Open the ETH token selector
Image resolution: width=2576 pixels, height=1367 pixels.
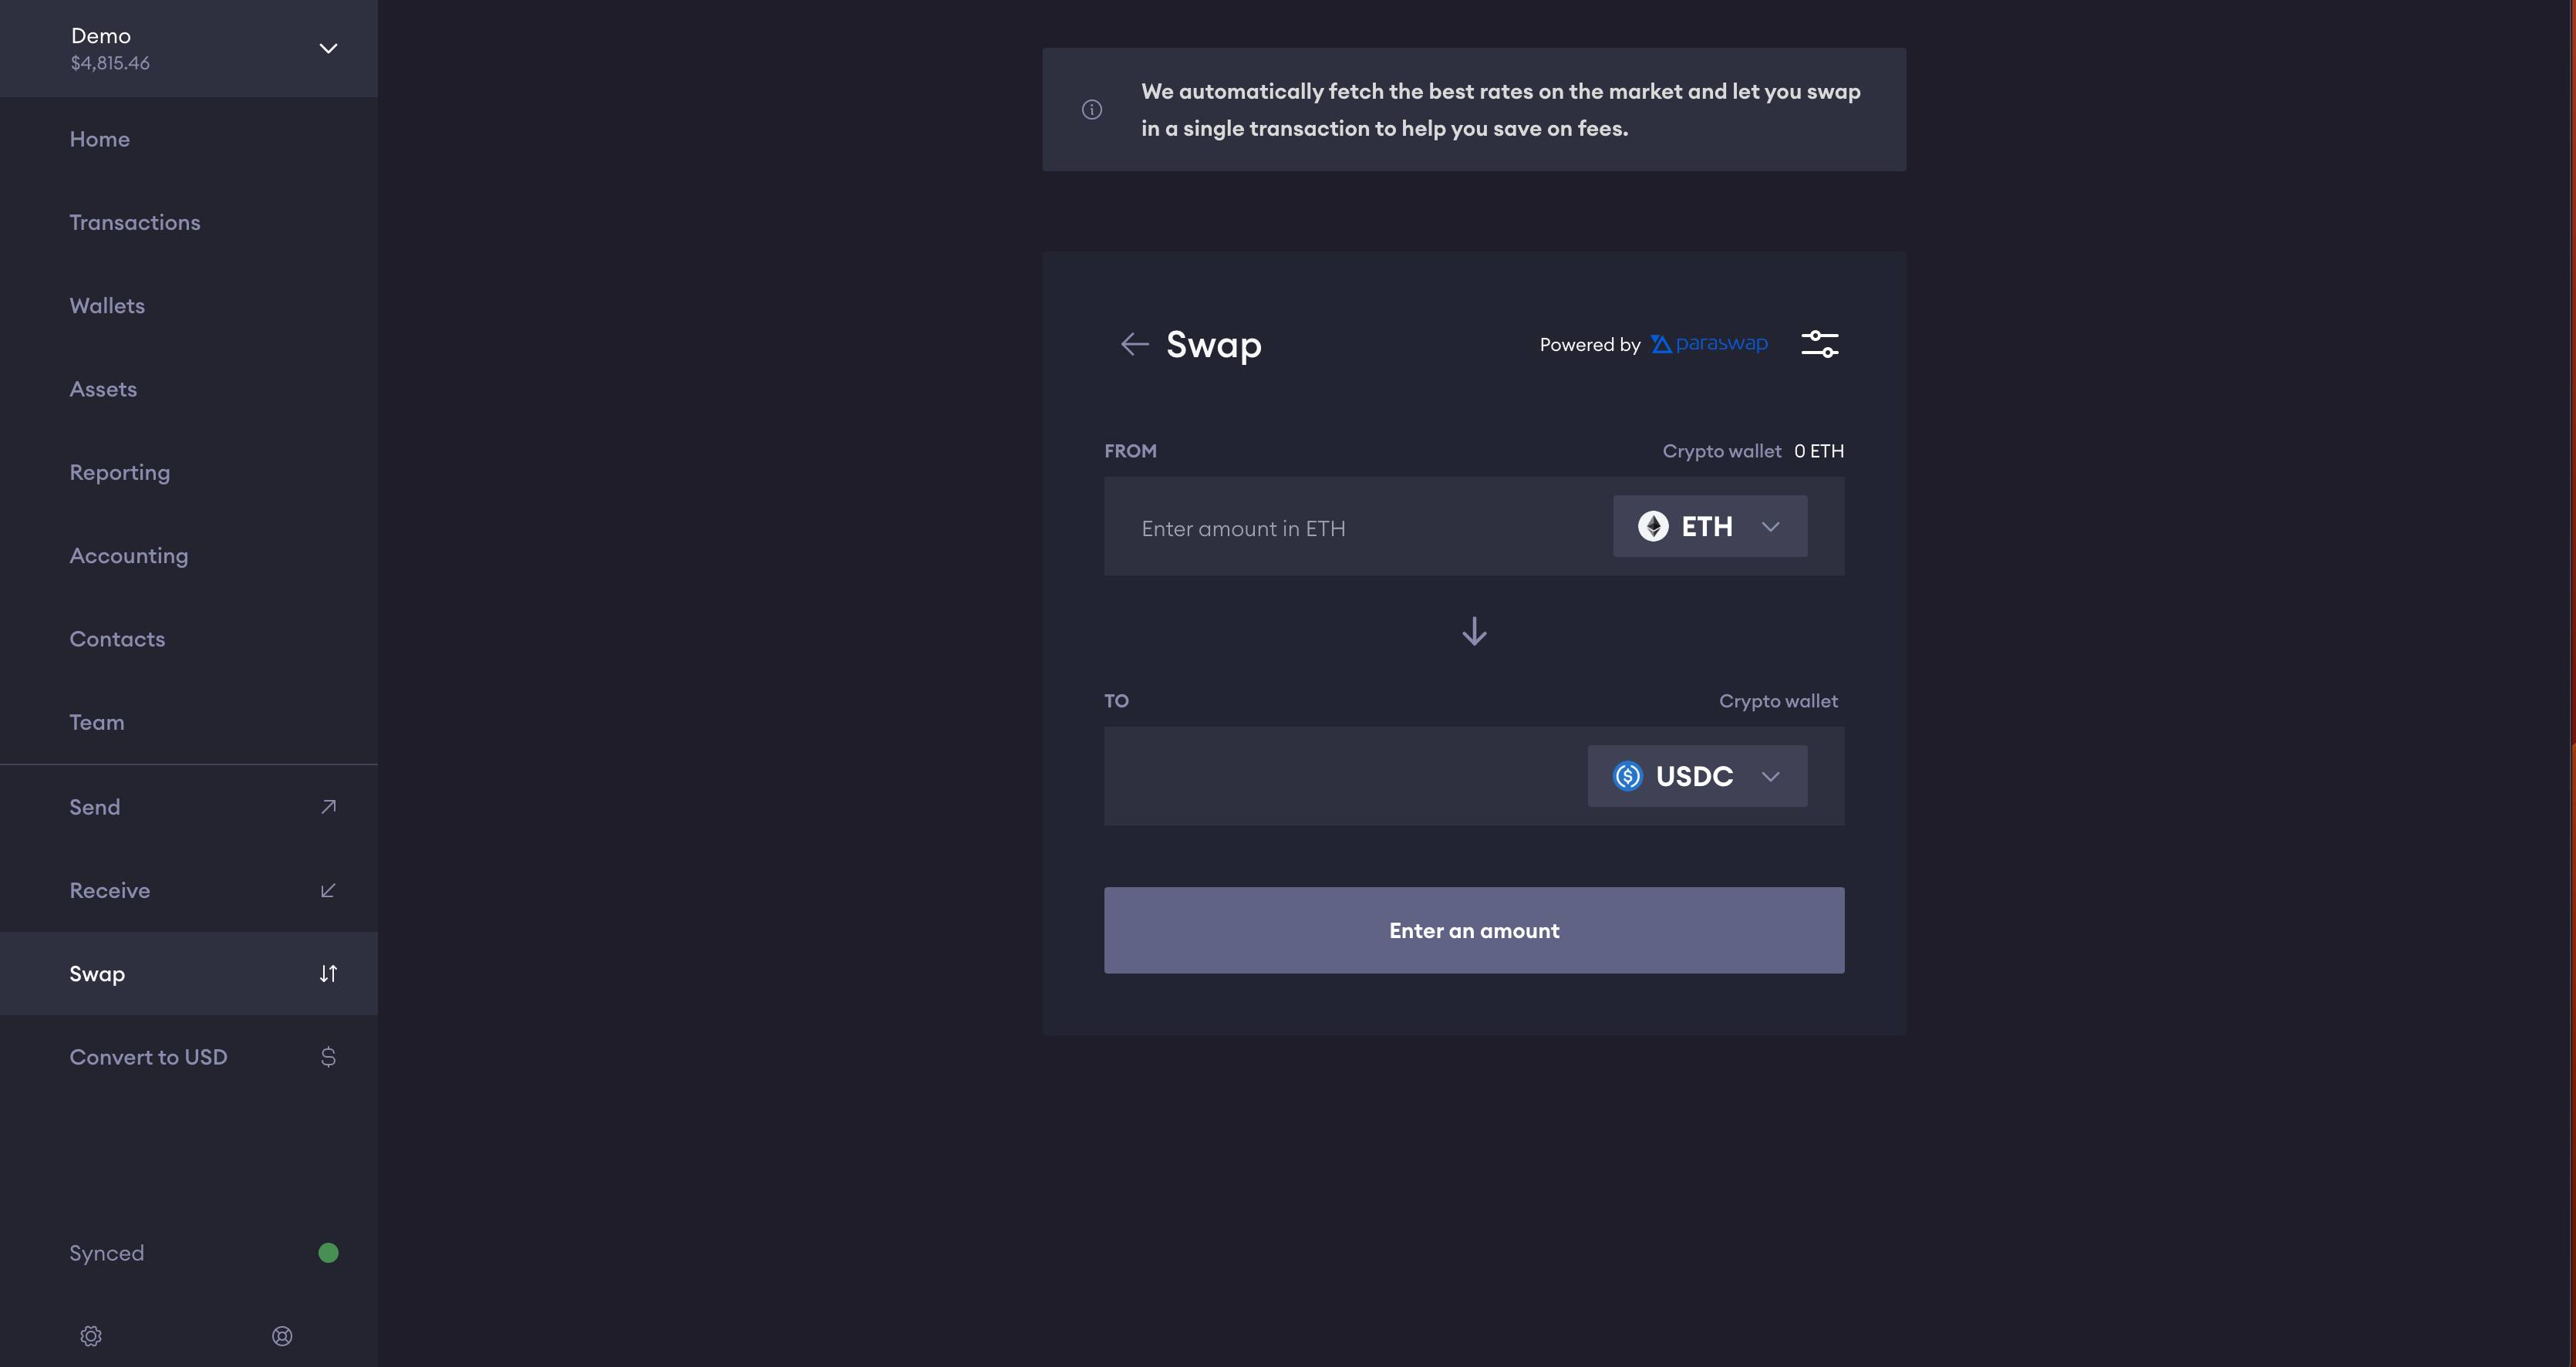[x=1710, y=527]
